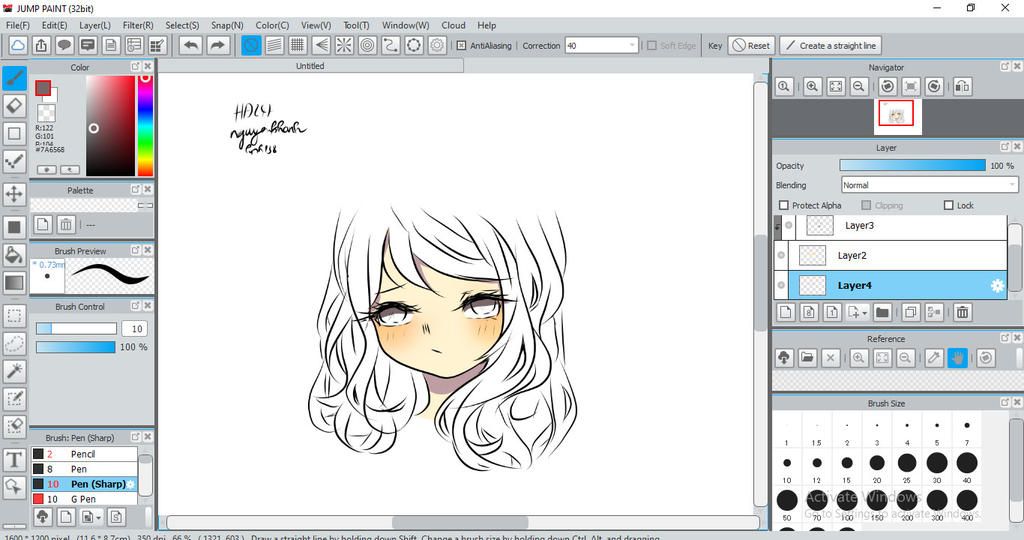Viewport: 1024px width, 540px height.
Task: Click the Undo arrow in toolbar
Action: (x=191, y=45)
